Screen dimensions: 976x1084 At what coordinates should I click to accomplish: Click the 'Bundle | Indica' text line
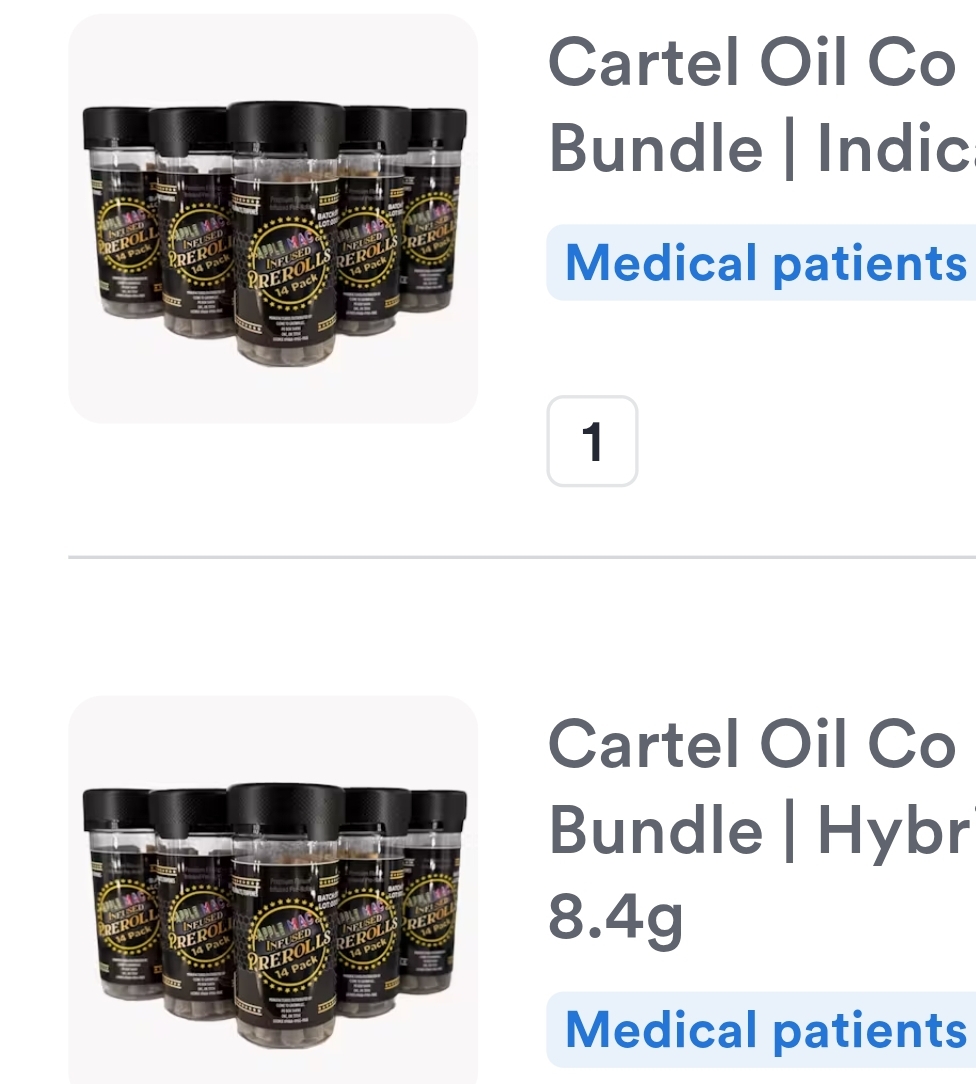(762, 148)
